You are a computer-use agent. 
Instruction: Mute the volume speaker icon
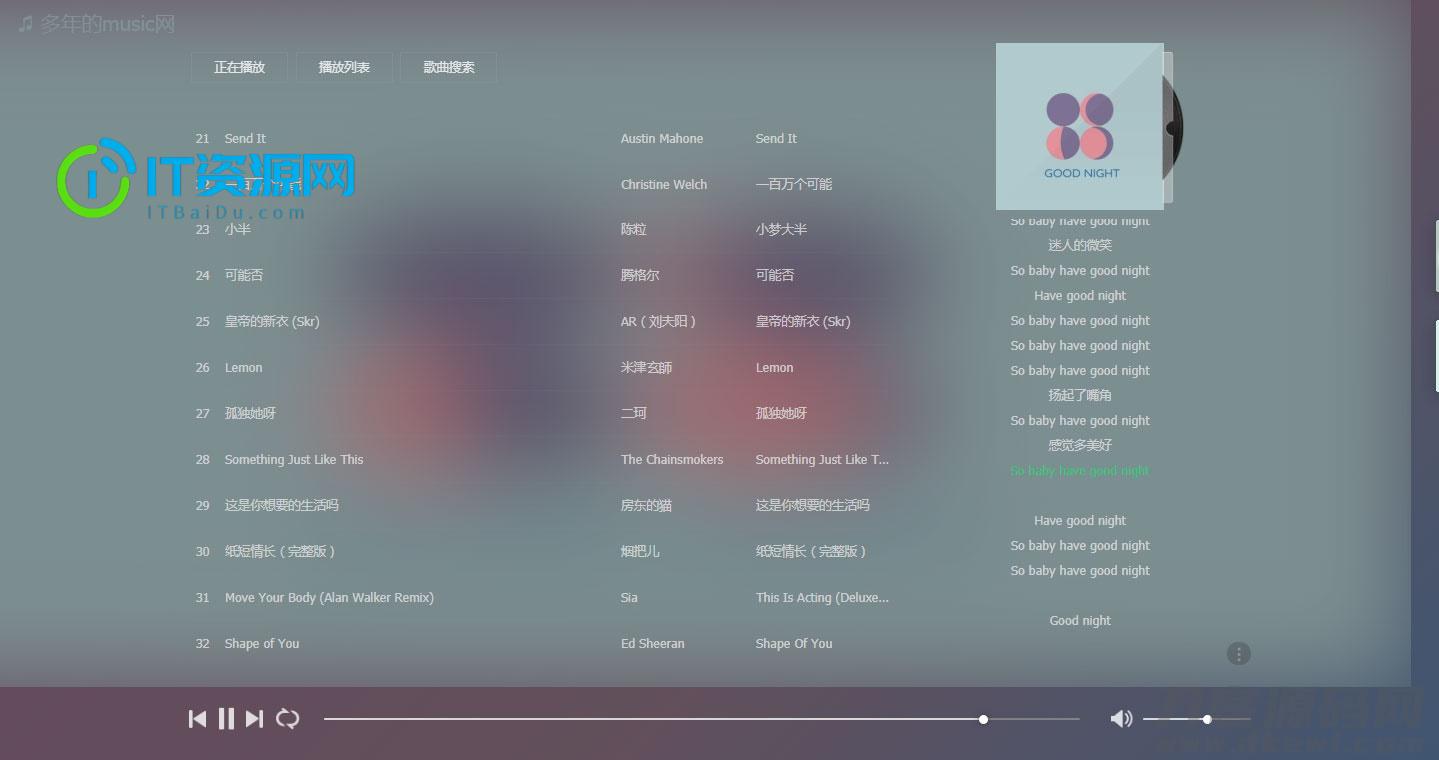pyautogui.click(x=1122, y=718)
